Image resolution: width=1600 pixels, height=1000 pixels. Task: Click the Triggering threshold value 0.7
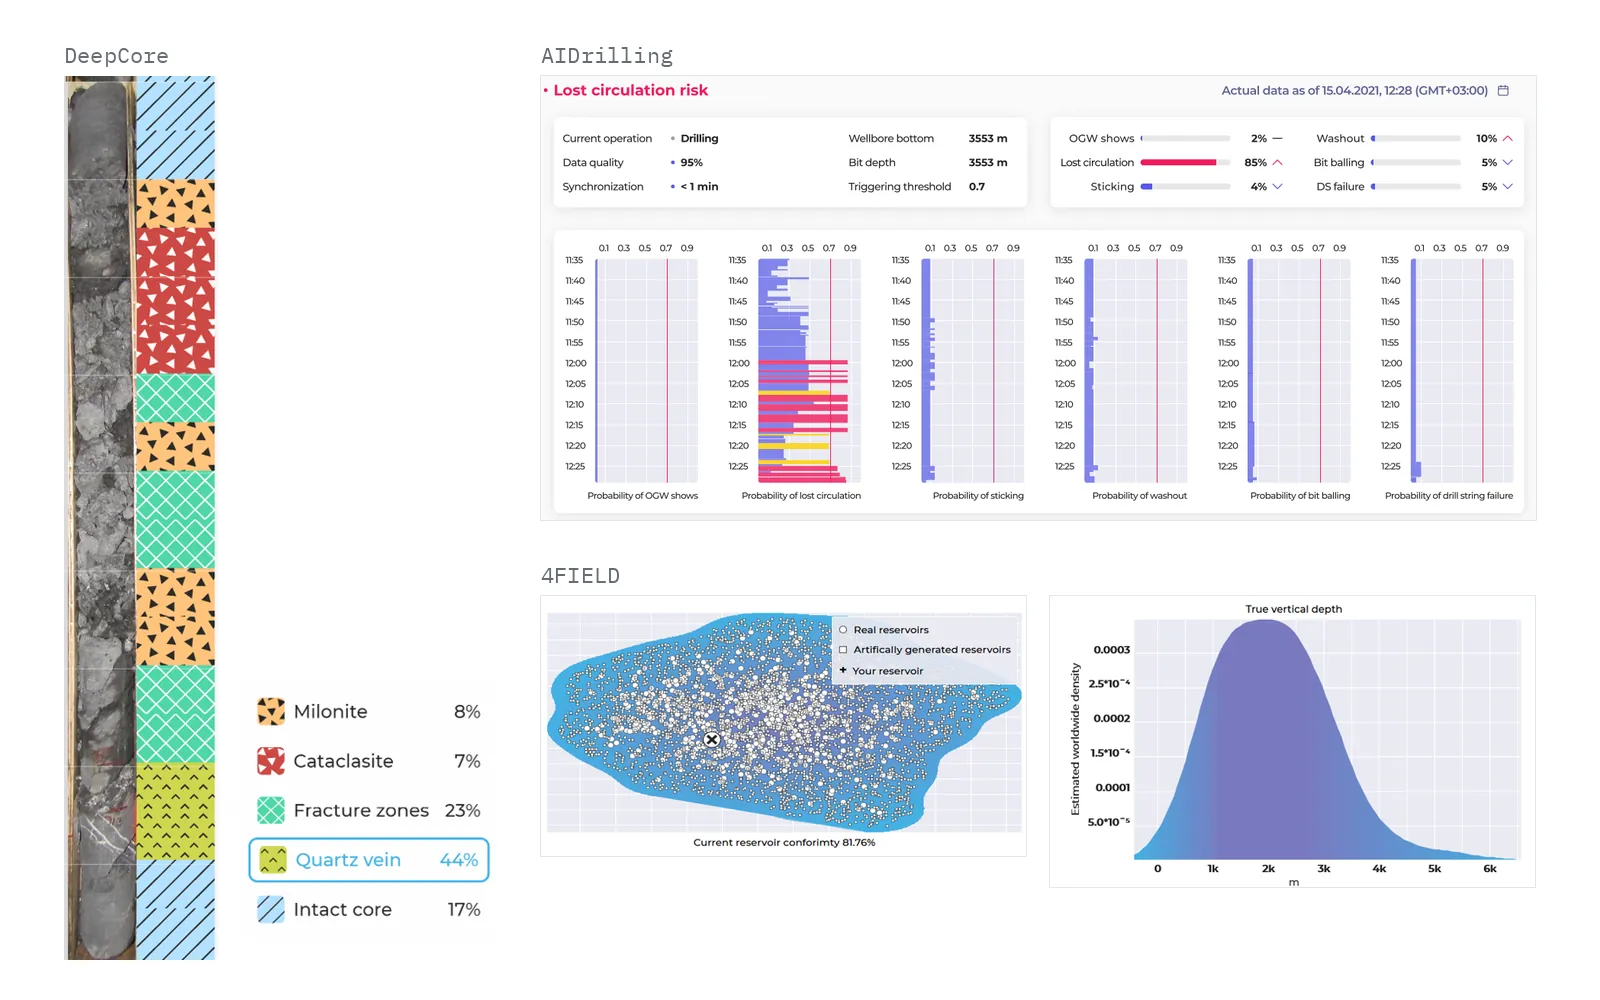tap(977, 187)
